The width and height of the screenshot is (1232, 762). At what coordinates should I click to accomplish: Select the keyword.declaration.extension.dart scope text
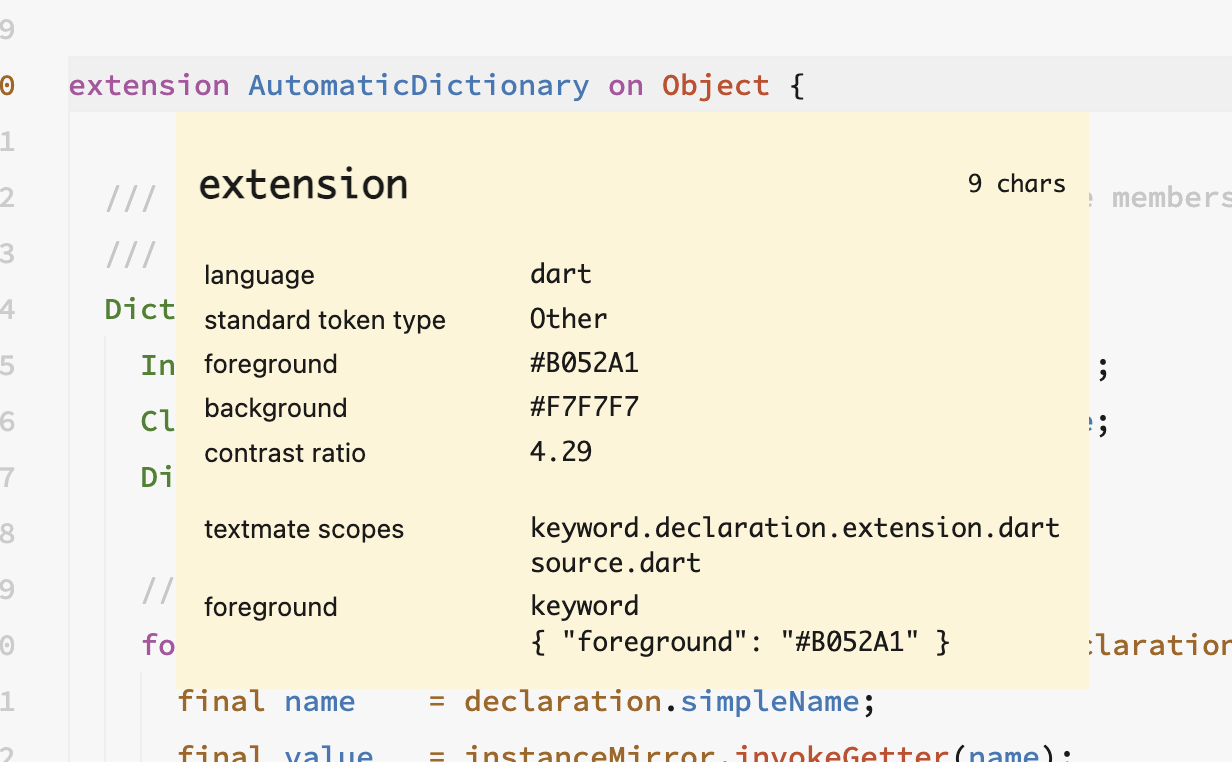tap(795, 527)
